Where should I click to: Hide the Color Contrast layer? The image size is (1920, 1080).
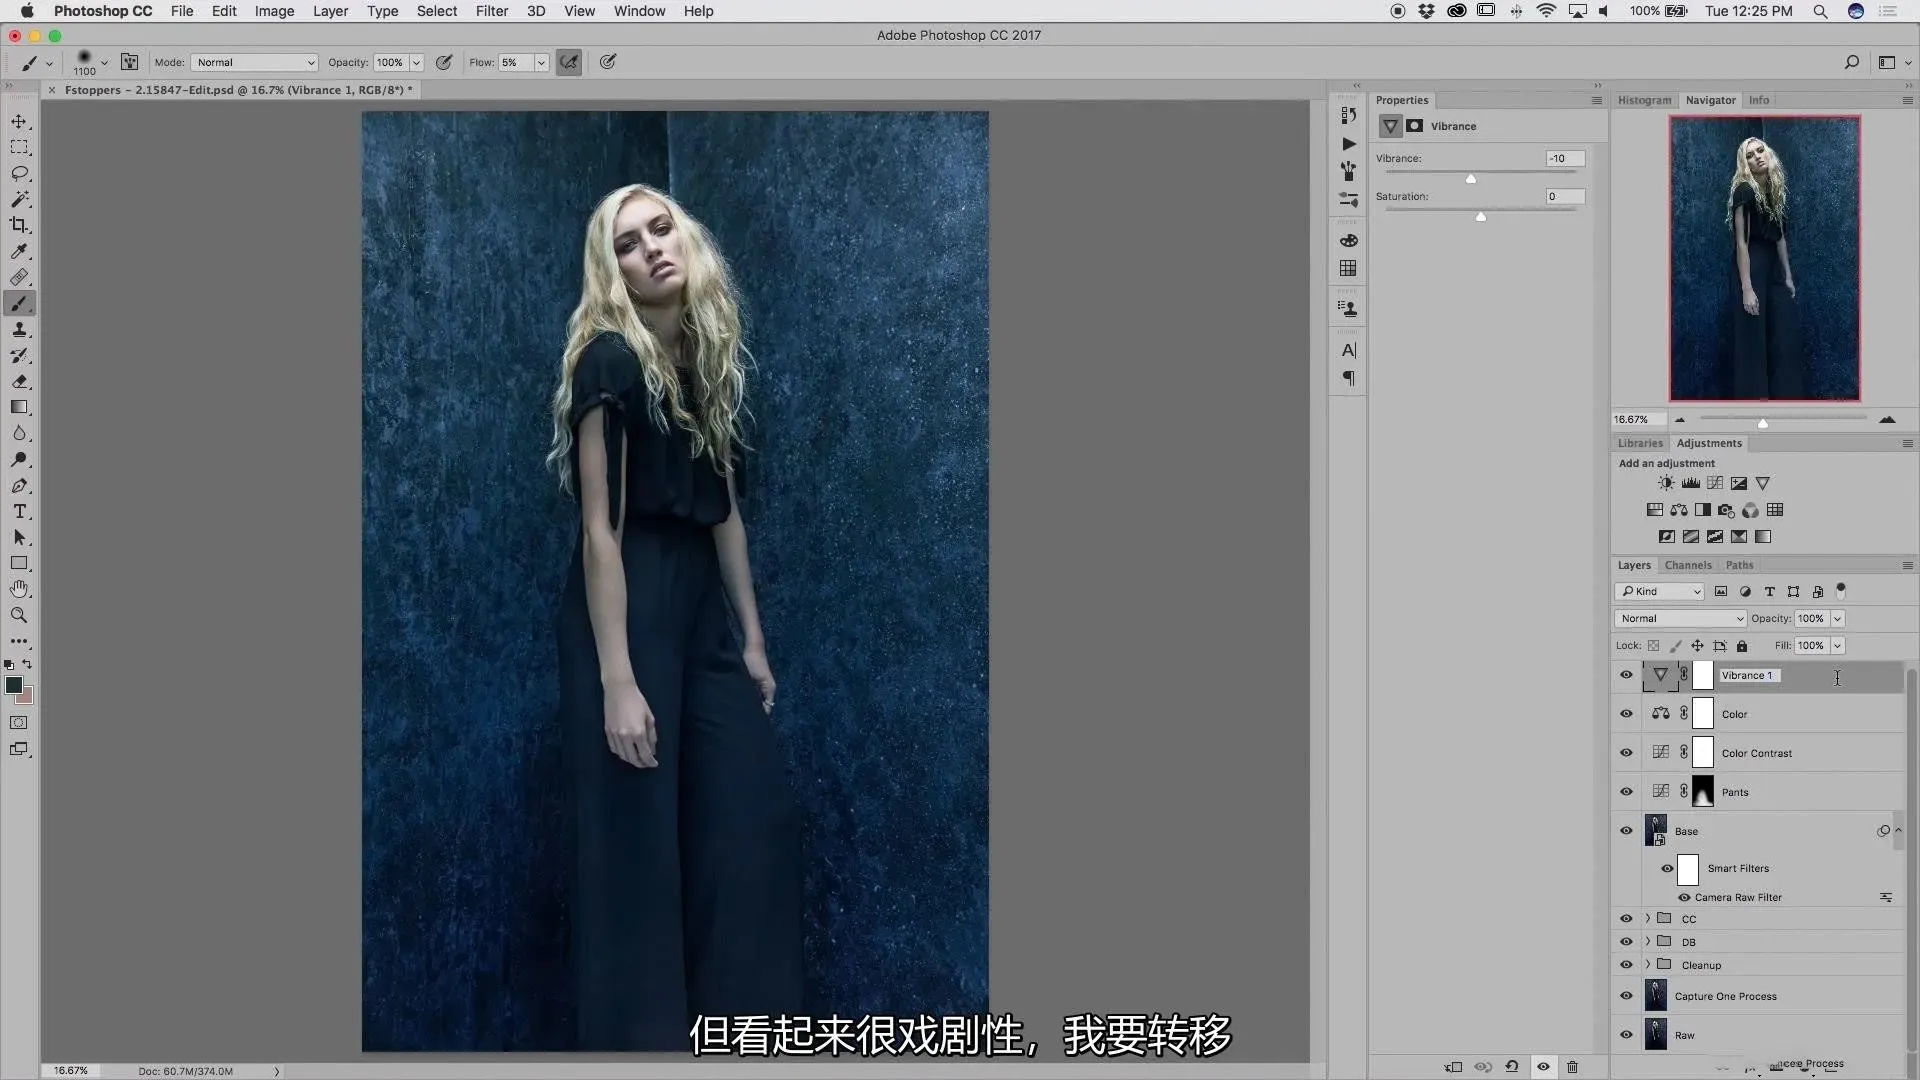1626,753
